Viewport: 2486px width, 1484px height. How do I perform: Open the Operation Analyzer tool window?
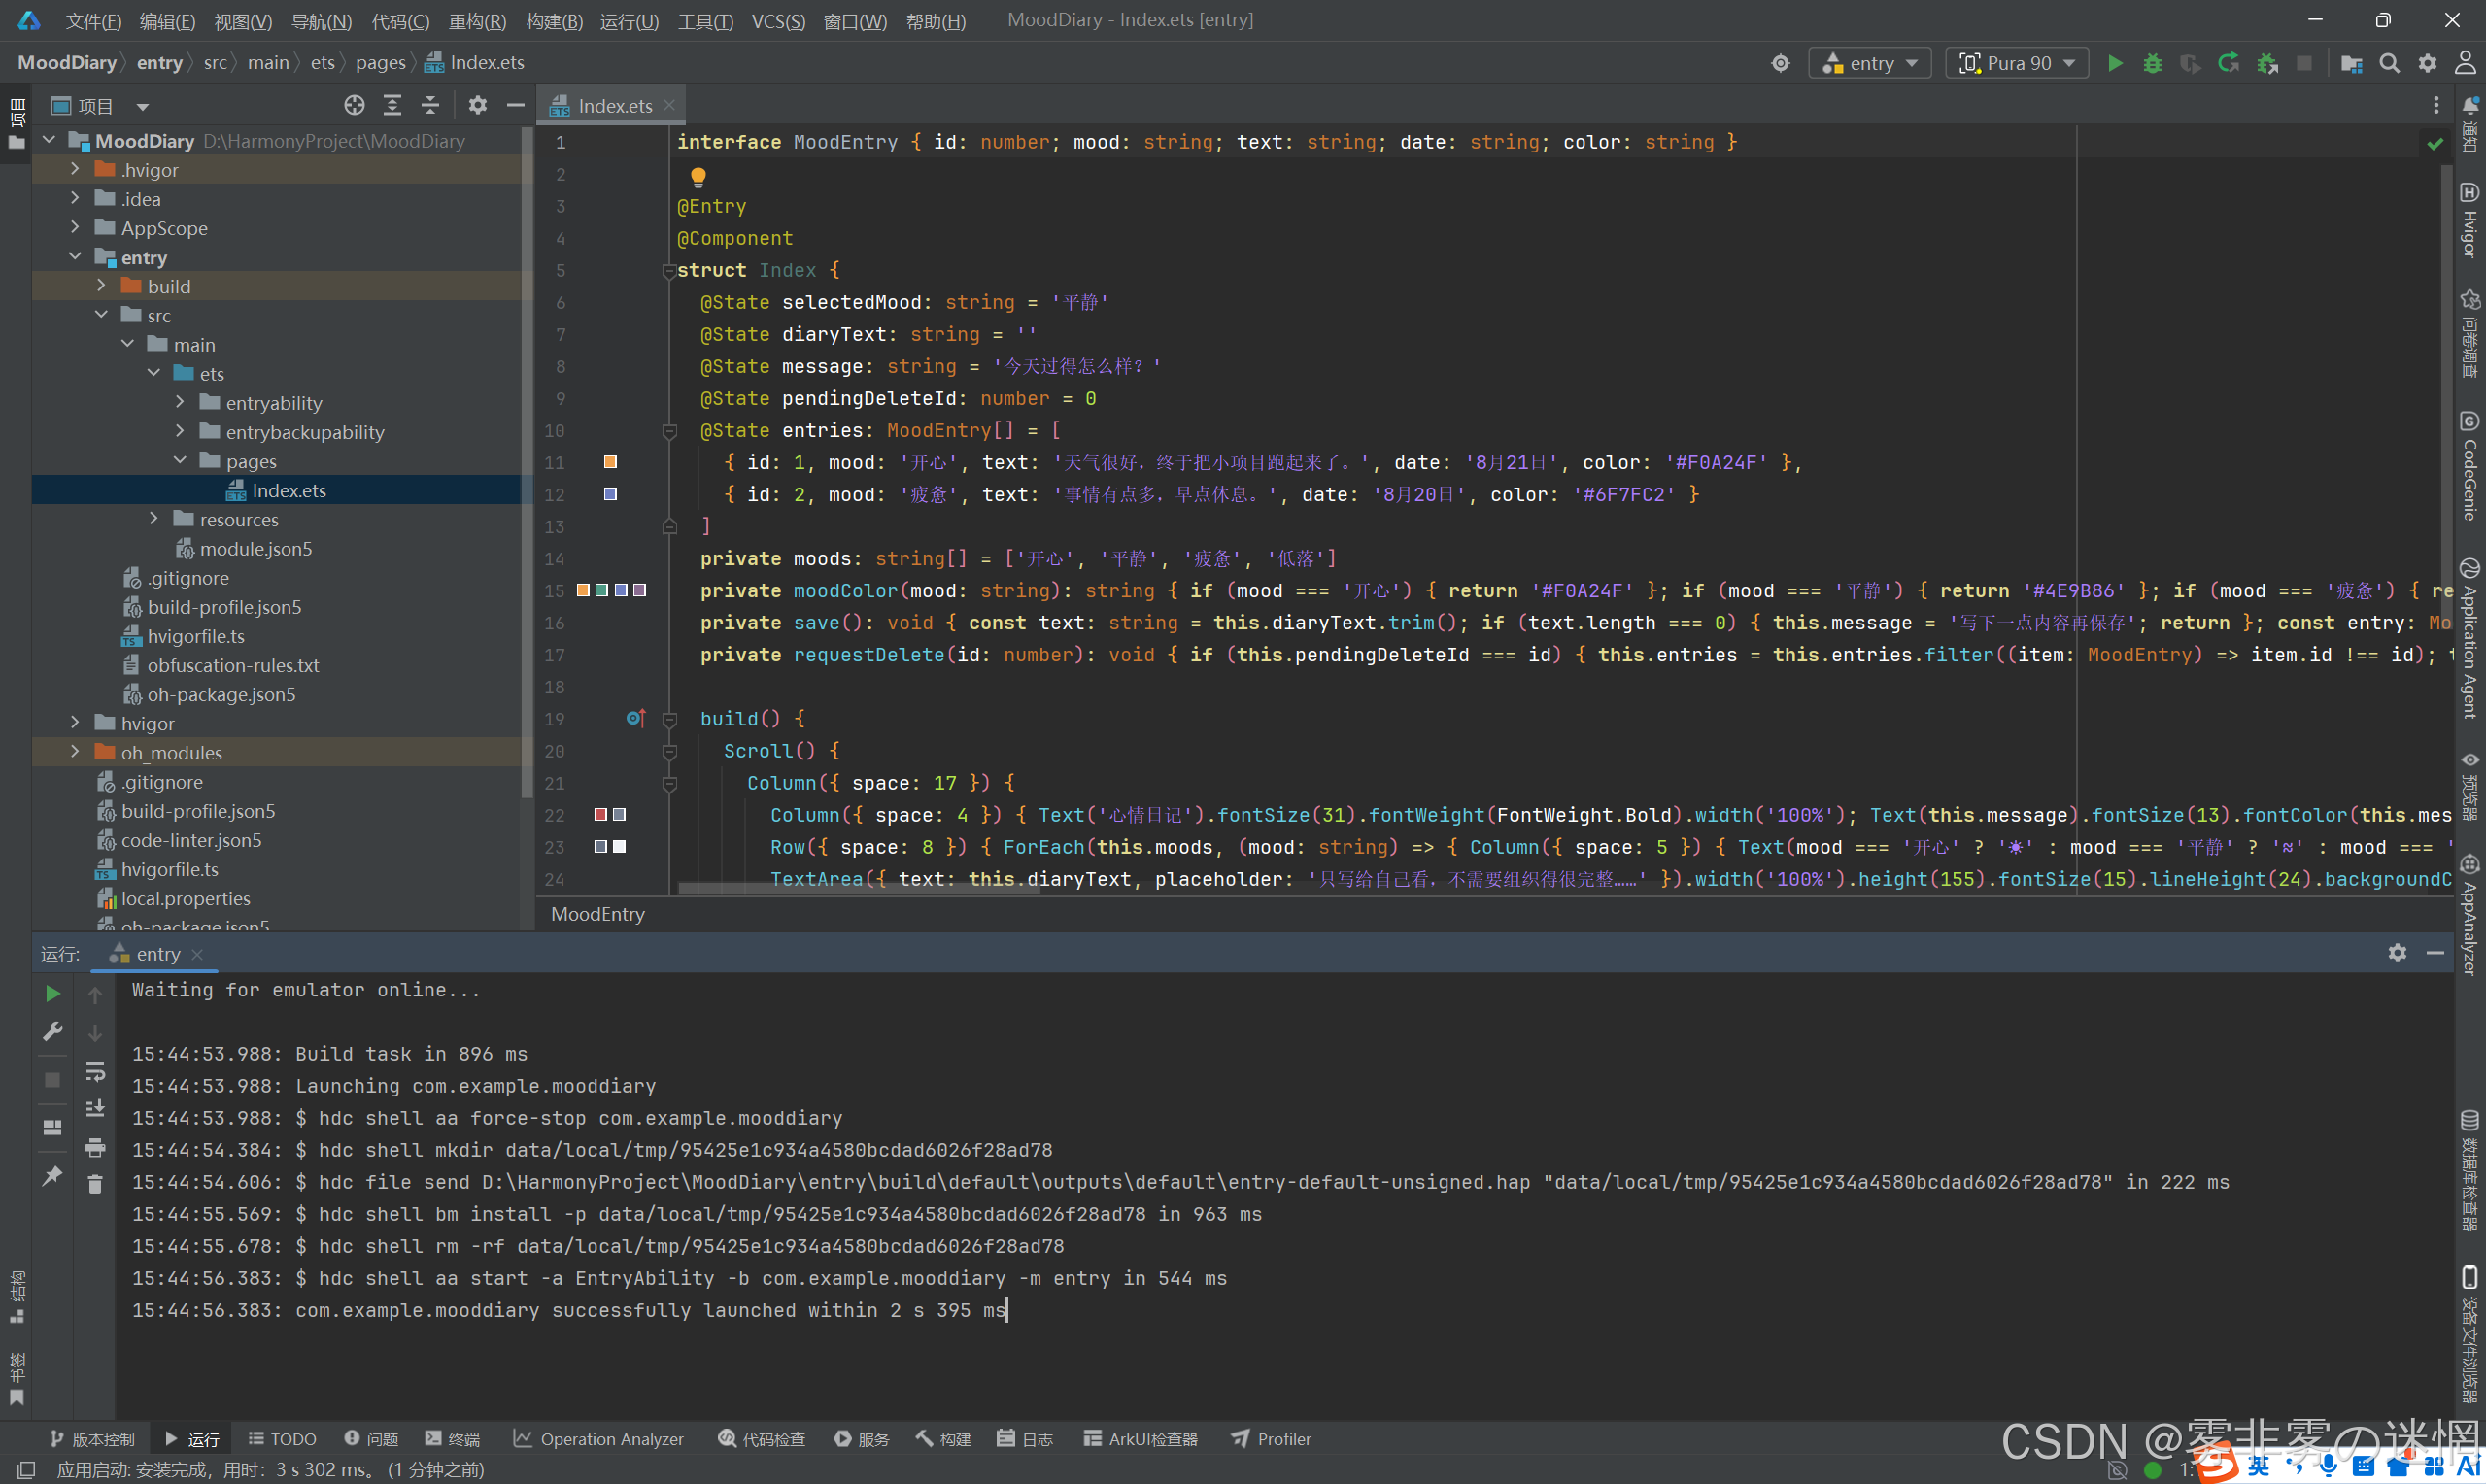click(x=599, y=1438)
